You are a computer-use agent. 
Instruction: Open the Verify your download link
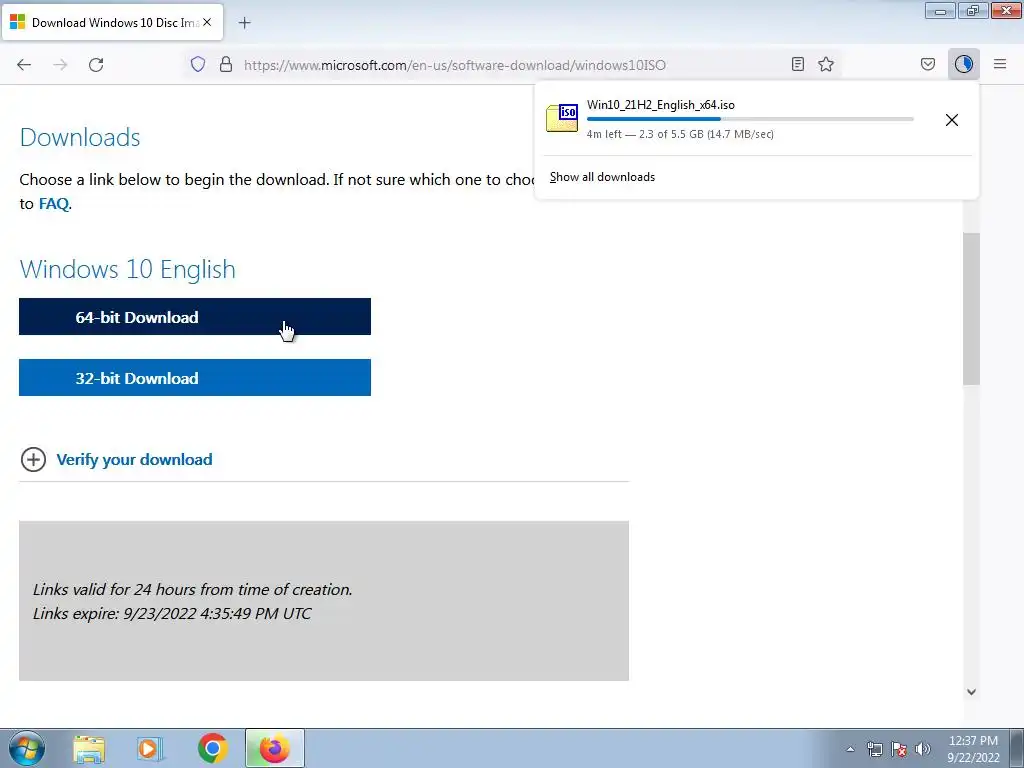[x=135, y=459]
